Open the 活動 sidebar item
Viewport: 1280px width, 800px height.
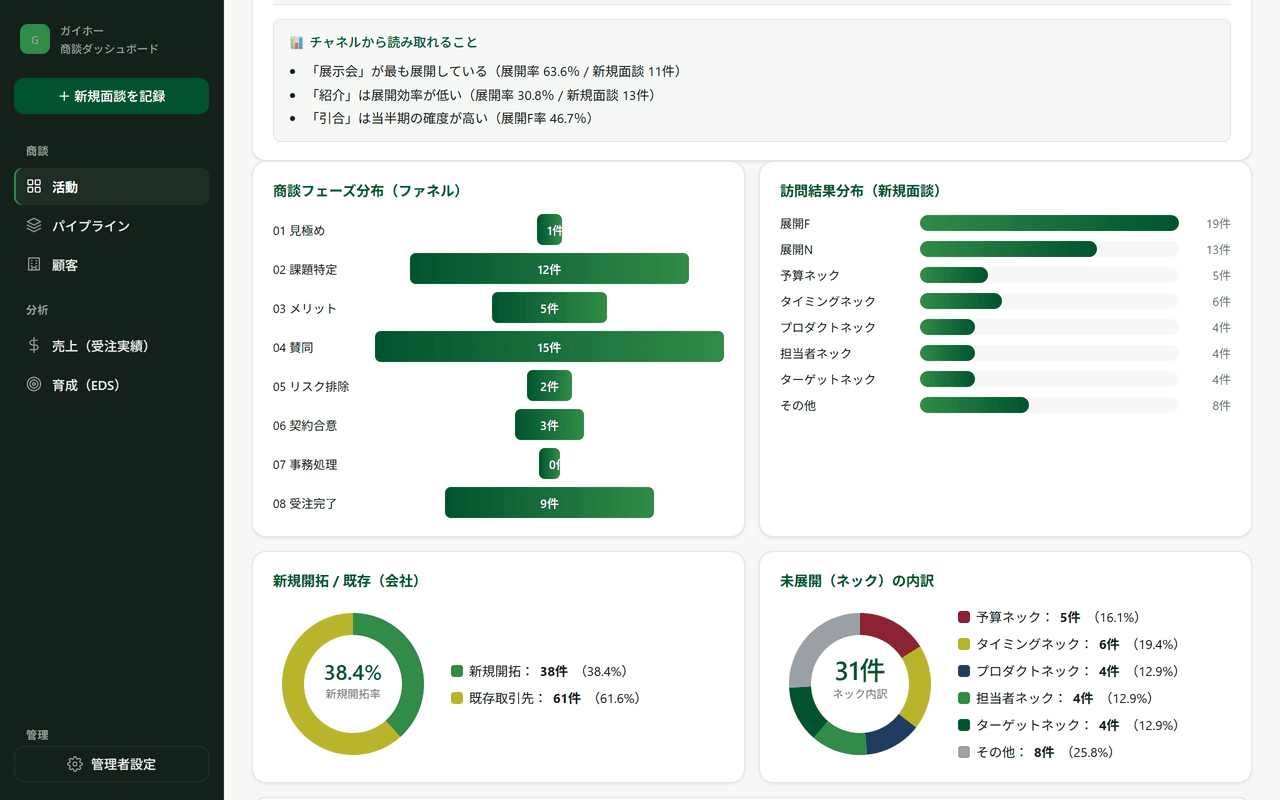(111, 187)
